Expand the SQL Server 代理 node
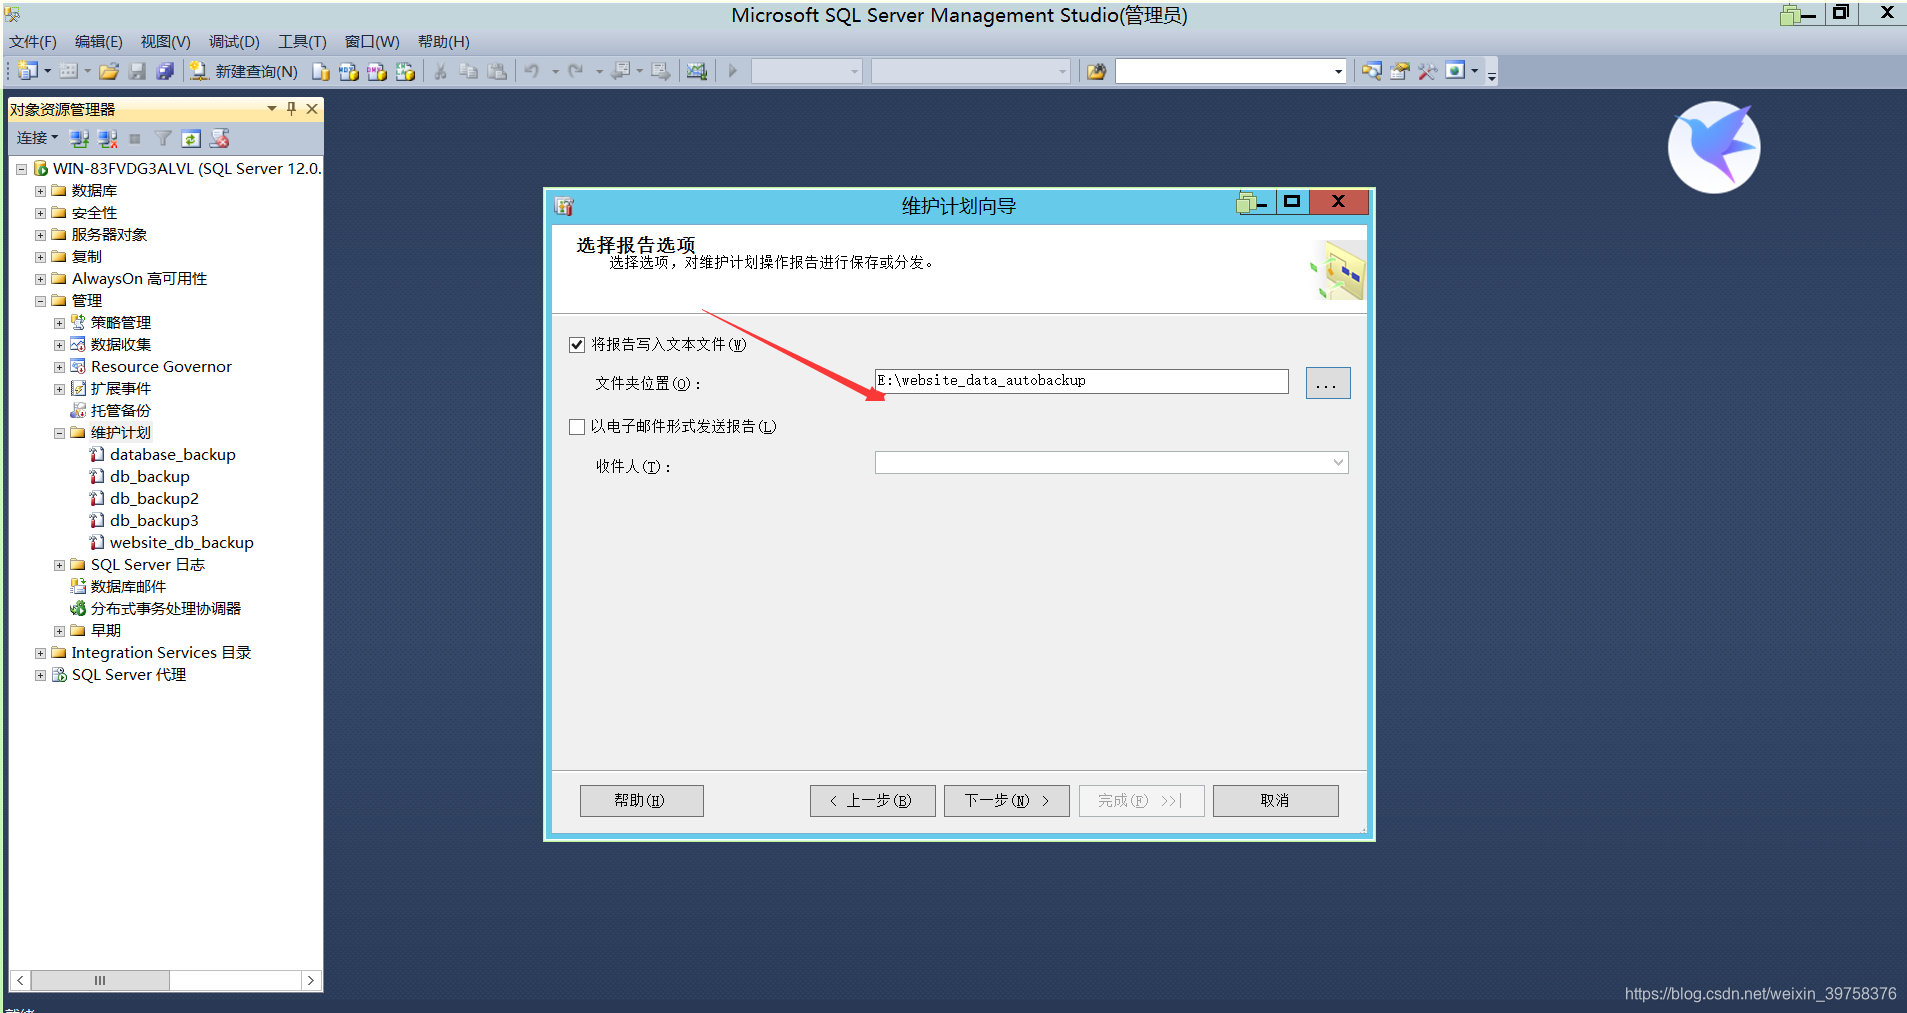Viewport: 1907px width, 1013px height. (40, 675)
